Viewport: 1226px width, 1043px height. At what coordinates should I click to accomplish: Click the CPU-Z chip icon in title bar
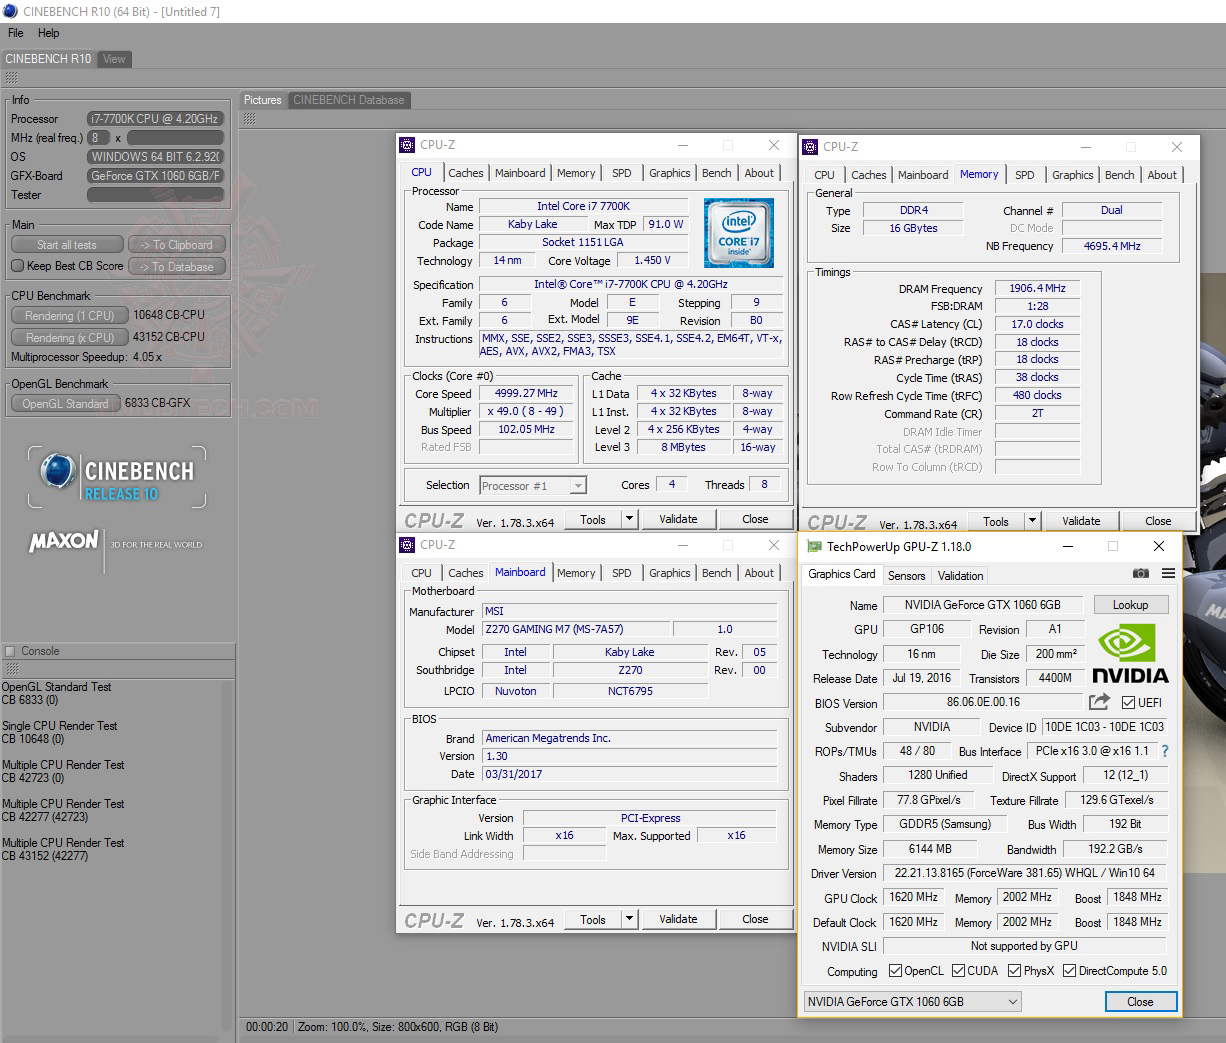[406, 145]
